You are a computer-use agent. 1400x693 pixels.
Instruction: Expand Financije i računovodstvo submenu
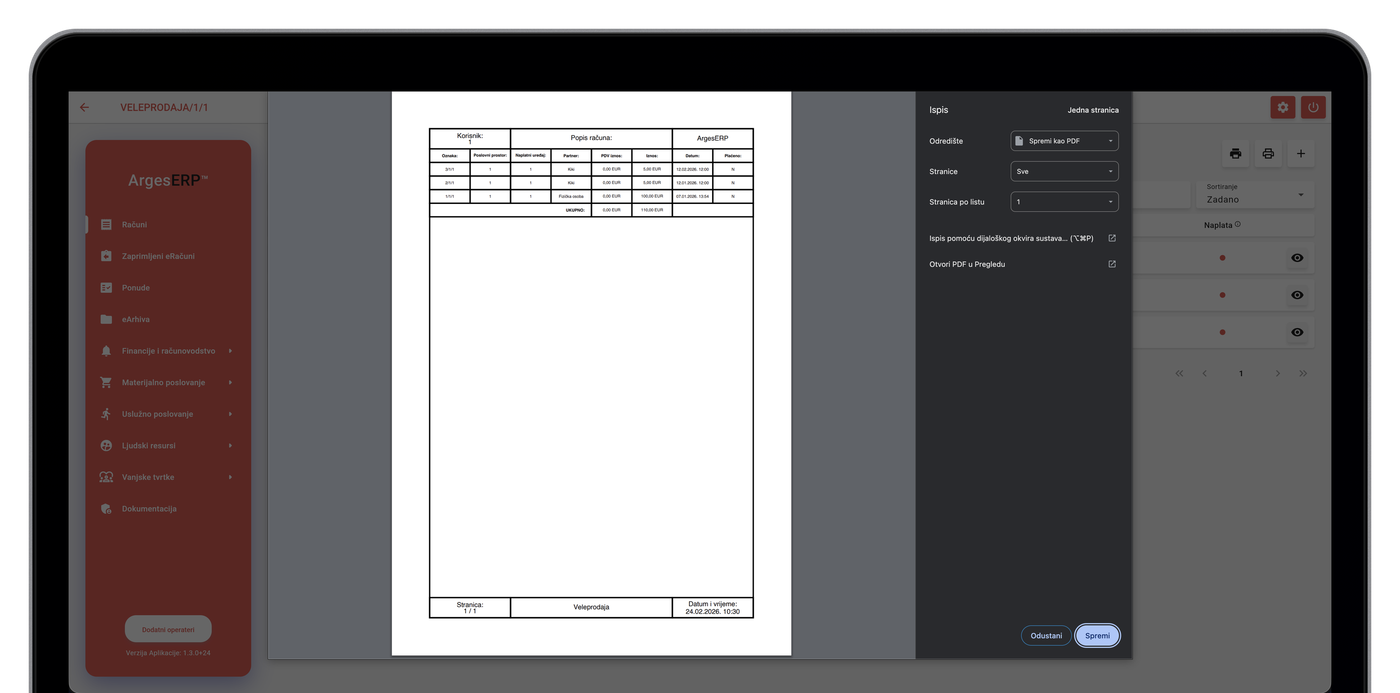[x=168, y=351]
